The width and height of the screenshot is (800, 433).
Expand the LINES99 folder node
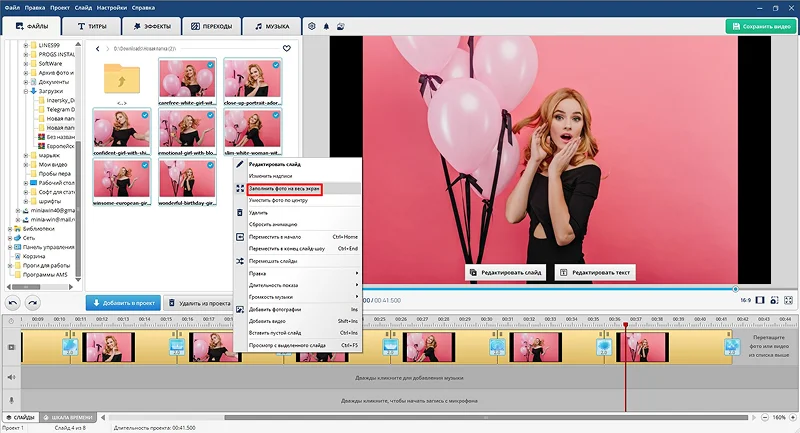26,45
